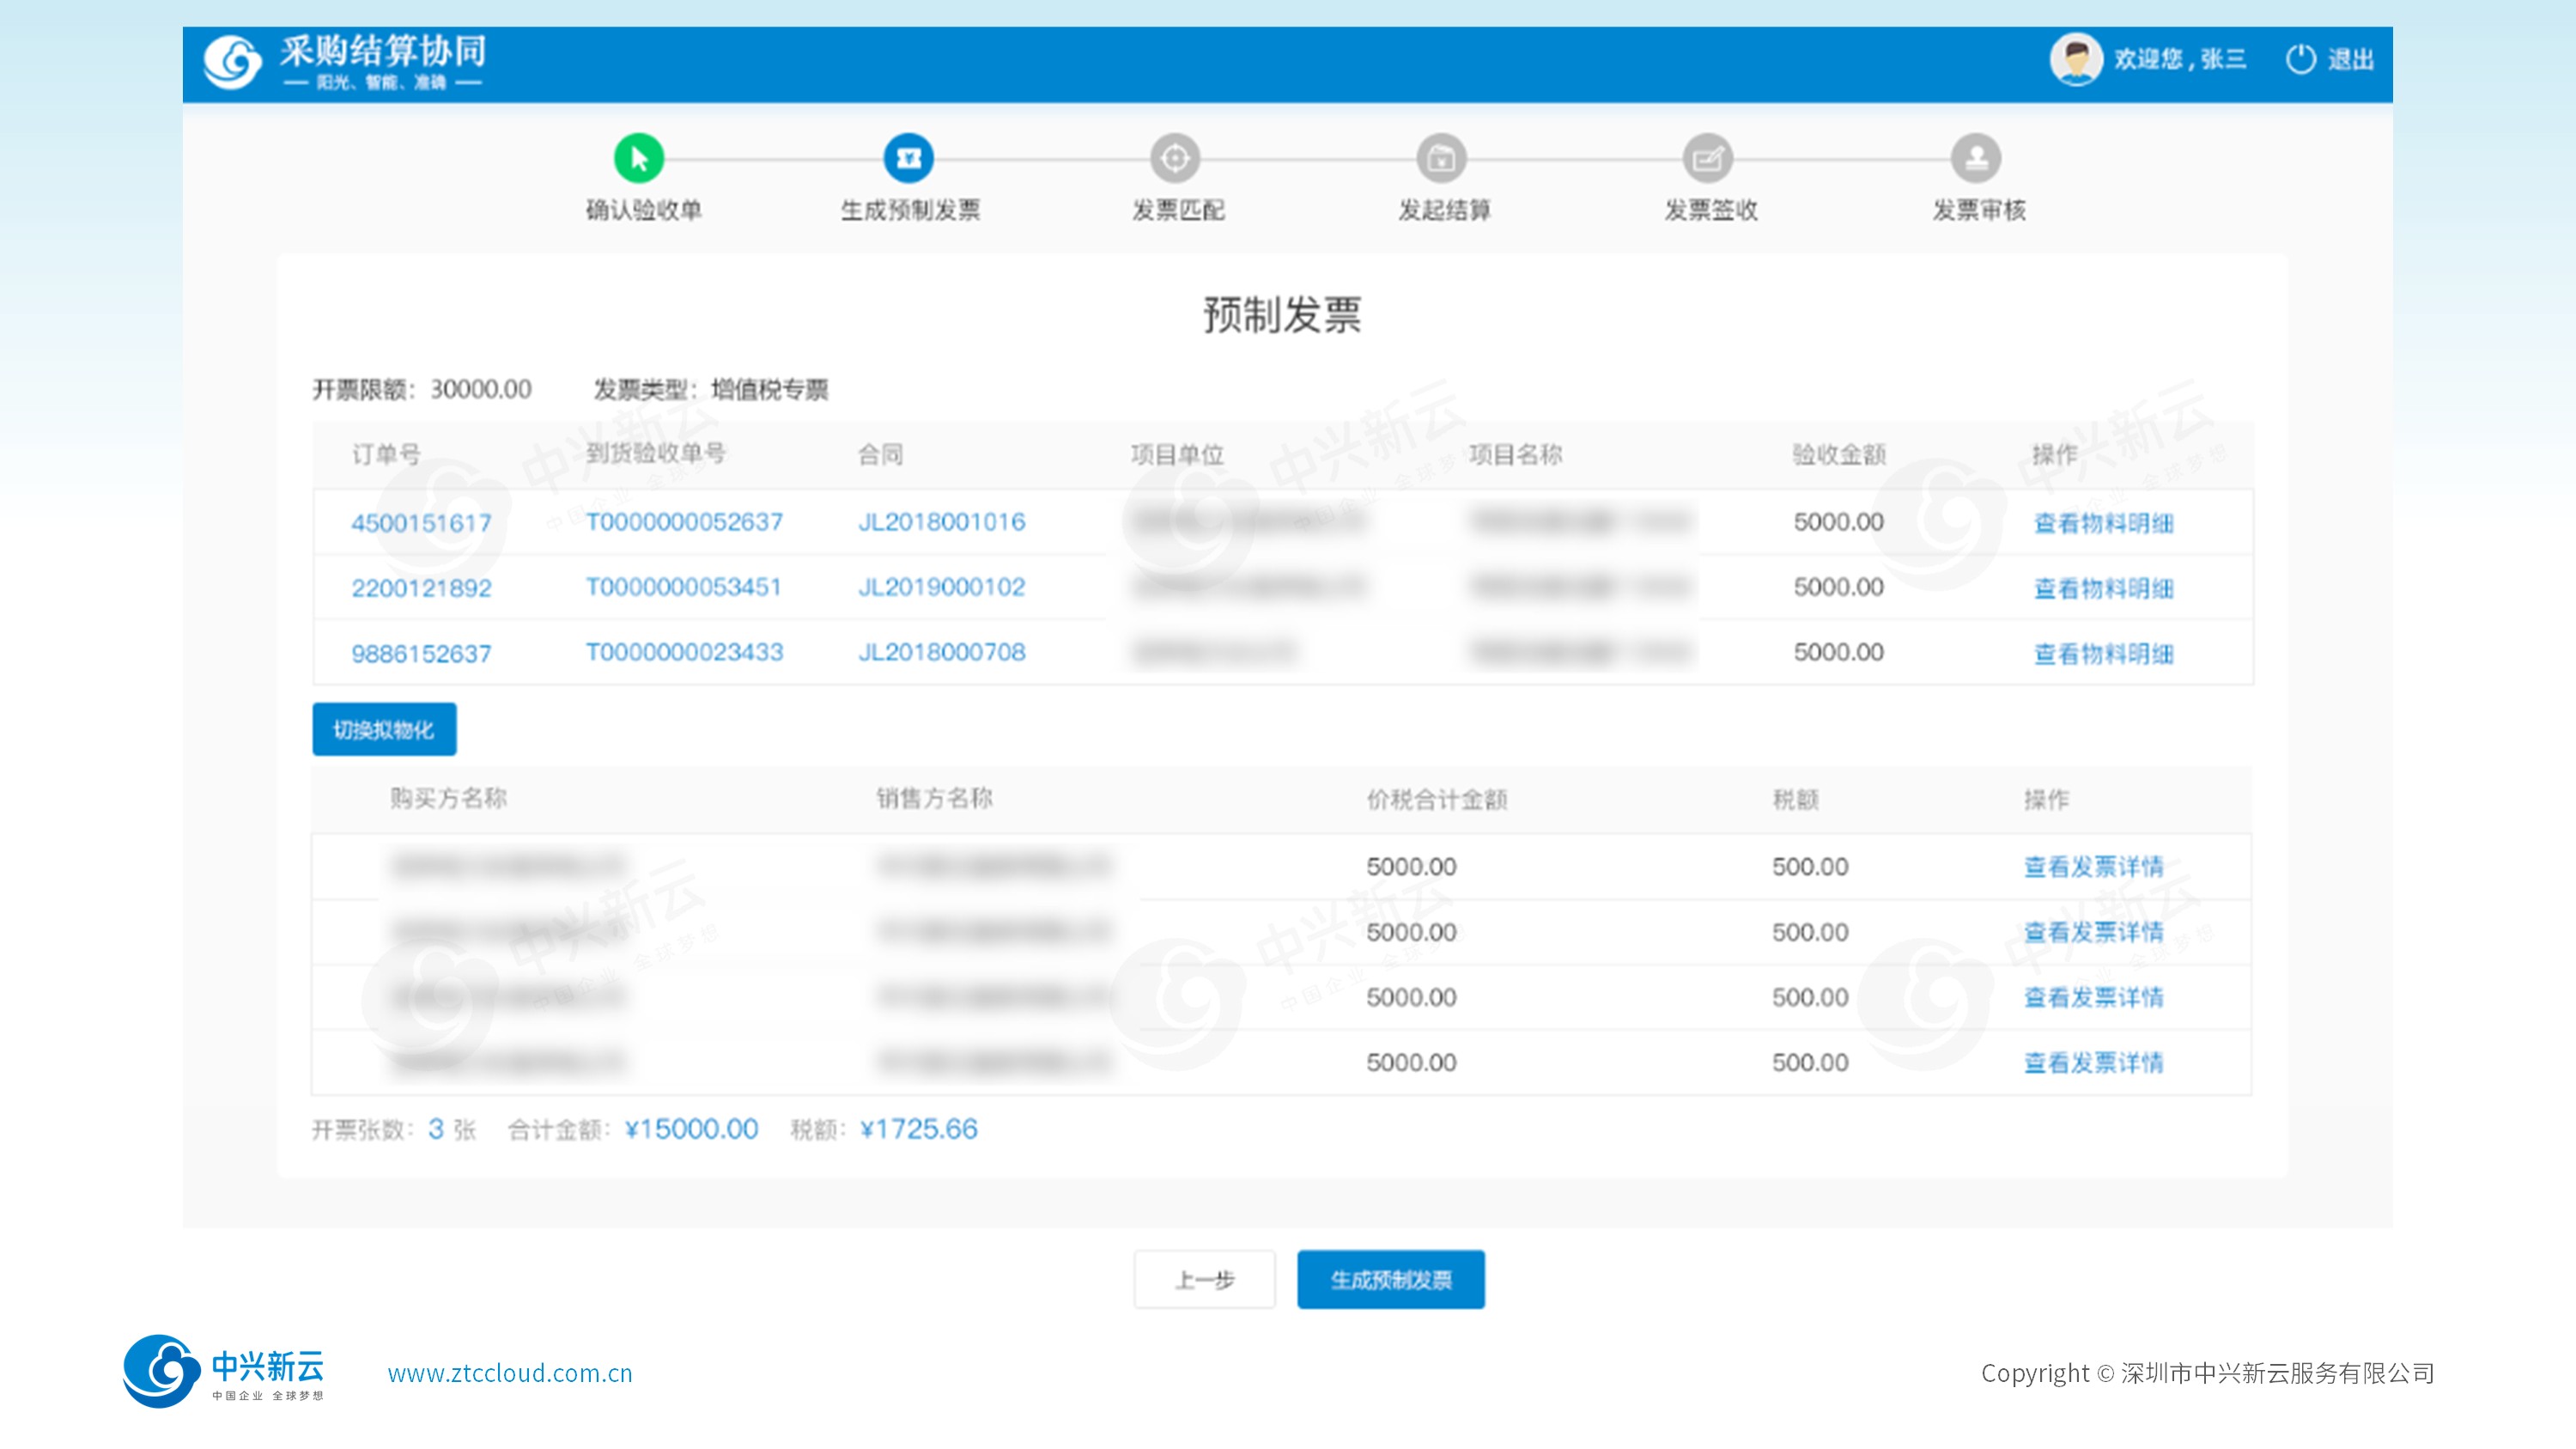Image resolution: width=2576 pixels, height=1449 pixels.
Task: View 查看物料明细 for order 4500151617
Action: coord(2103,523)
